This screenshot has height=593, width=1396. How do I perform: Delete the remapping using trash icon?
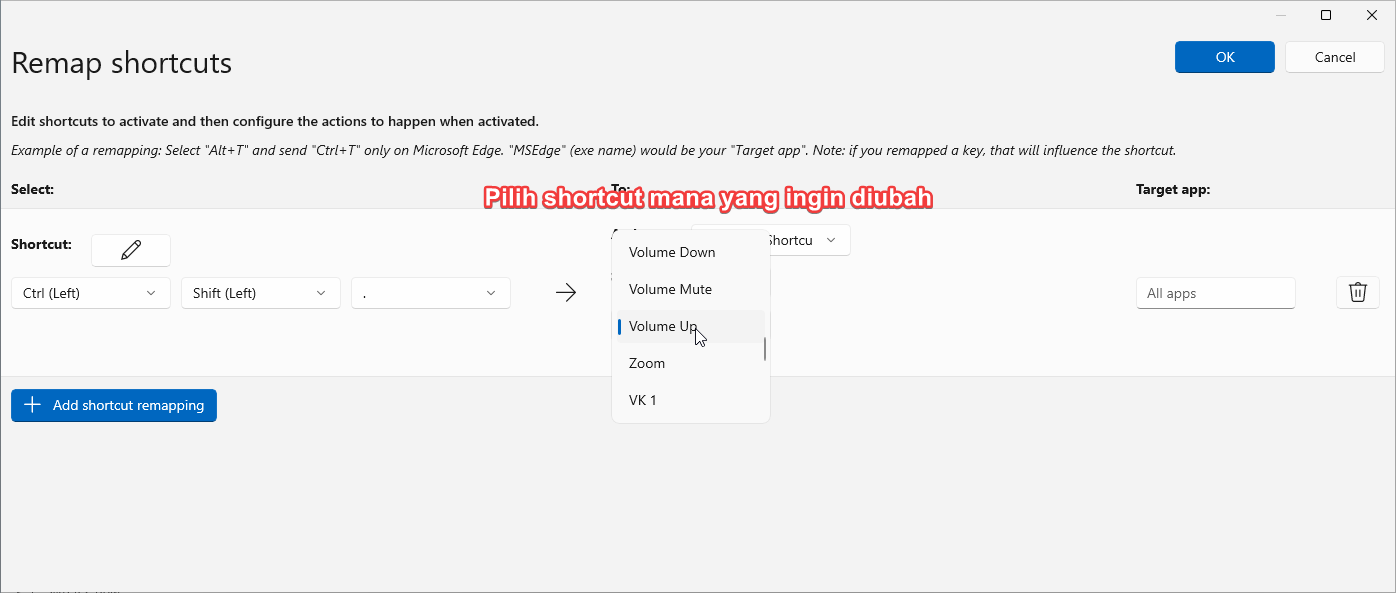[1357, 292]
